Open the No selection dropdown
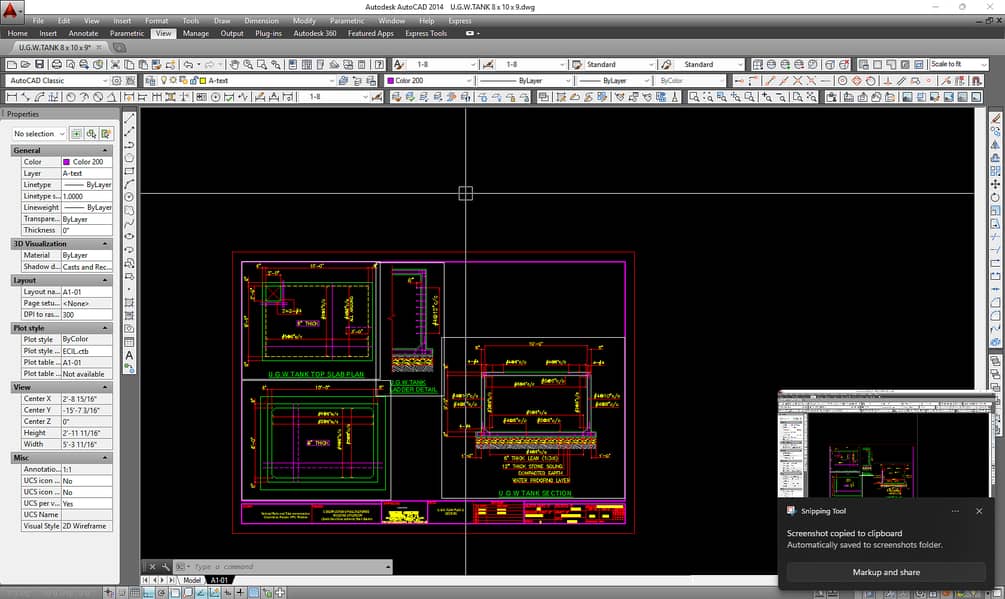The height and width of the screenshot is (599, 1005). point(39,133)
